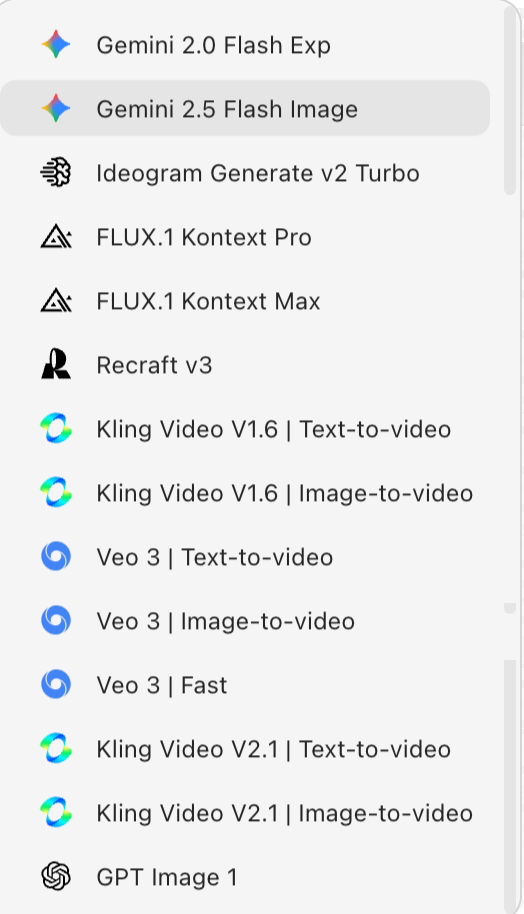Click the FLUX.1 Kontext Pro triangle icon
The height and width of the screenshot is (914, 524).
(x=56, y=237)
